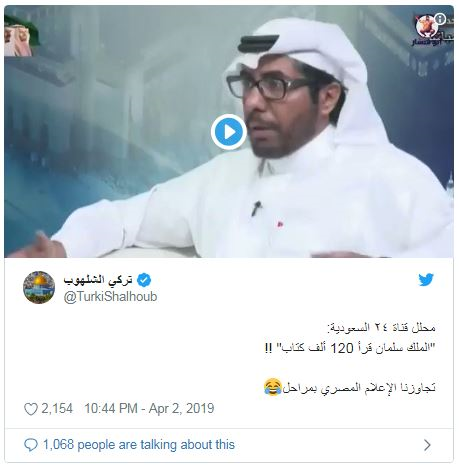Play the embedded tweet video
The height and width of the screenshot is (468, 459).
click(229, 132)
